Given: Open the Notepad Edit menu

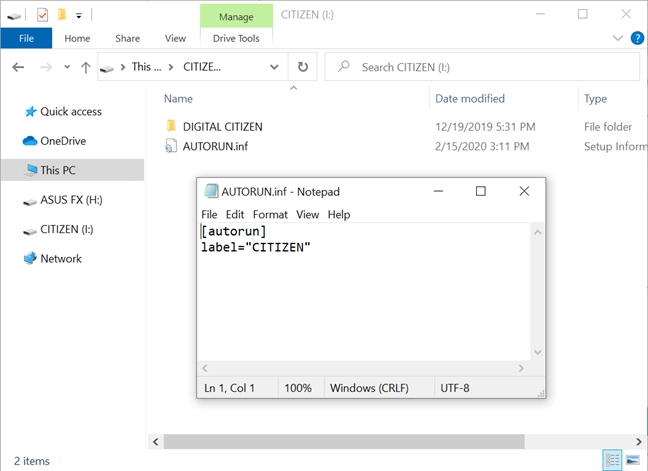Looking at the screenshot, I should 235,214.
